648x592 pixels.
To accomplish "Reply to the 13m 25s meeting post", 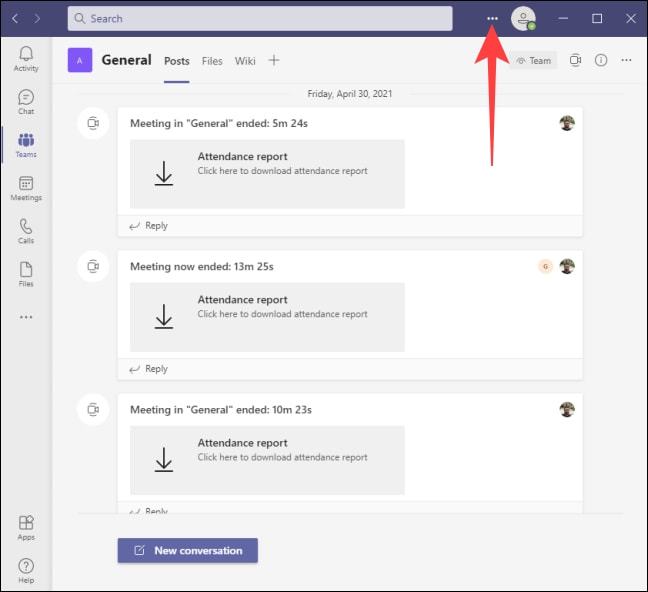I will click(x=148, y=369).
